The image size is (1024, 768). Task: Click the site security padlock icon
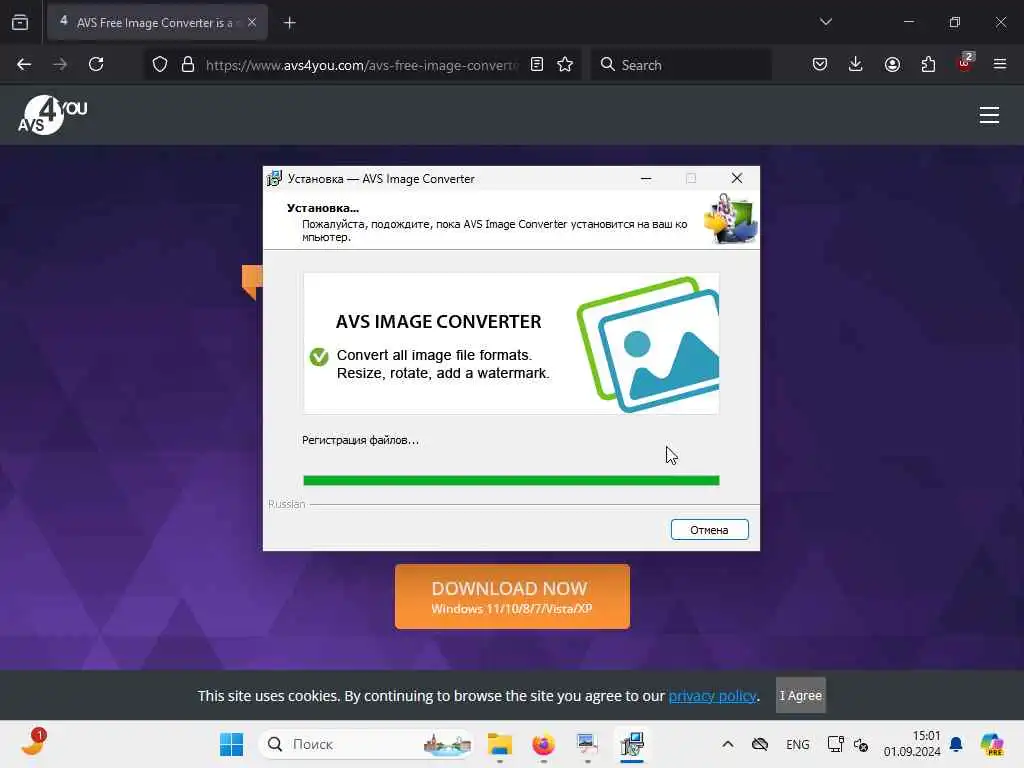point(188,64)
